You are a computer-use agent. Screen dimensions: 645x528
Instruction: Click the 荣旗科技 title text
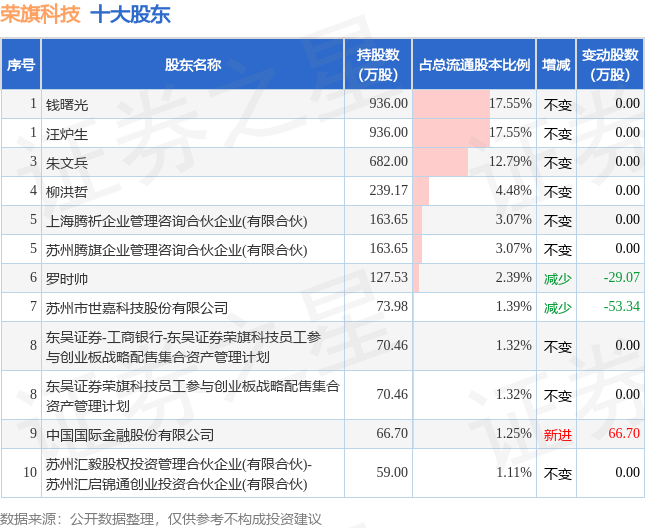coord(40,14)
